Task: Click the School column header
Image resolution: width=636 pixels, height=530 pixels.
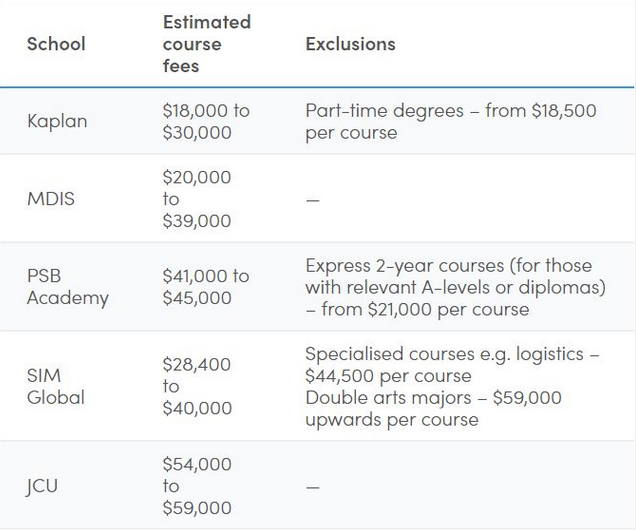Action: click(x=56, y=44)
